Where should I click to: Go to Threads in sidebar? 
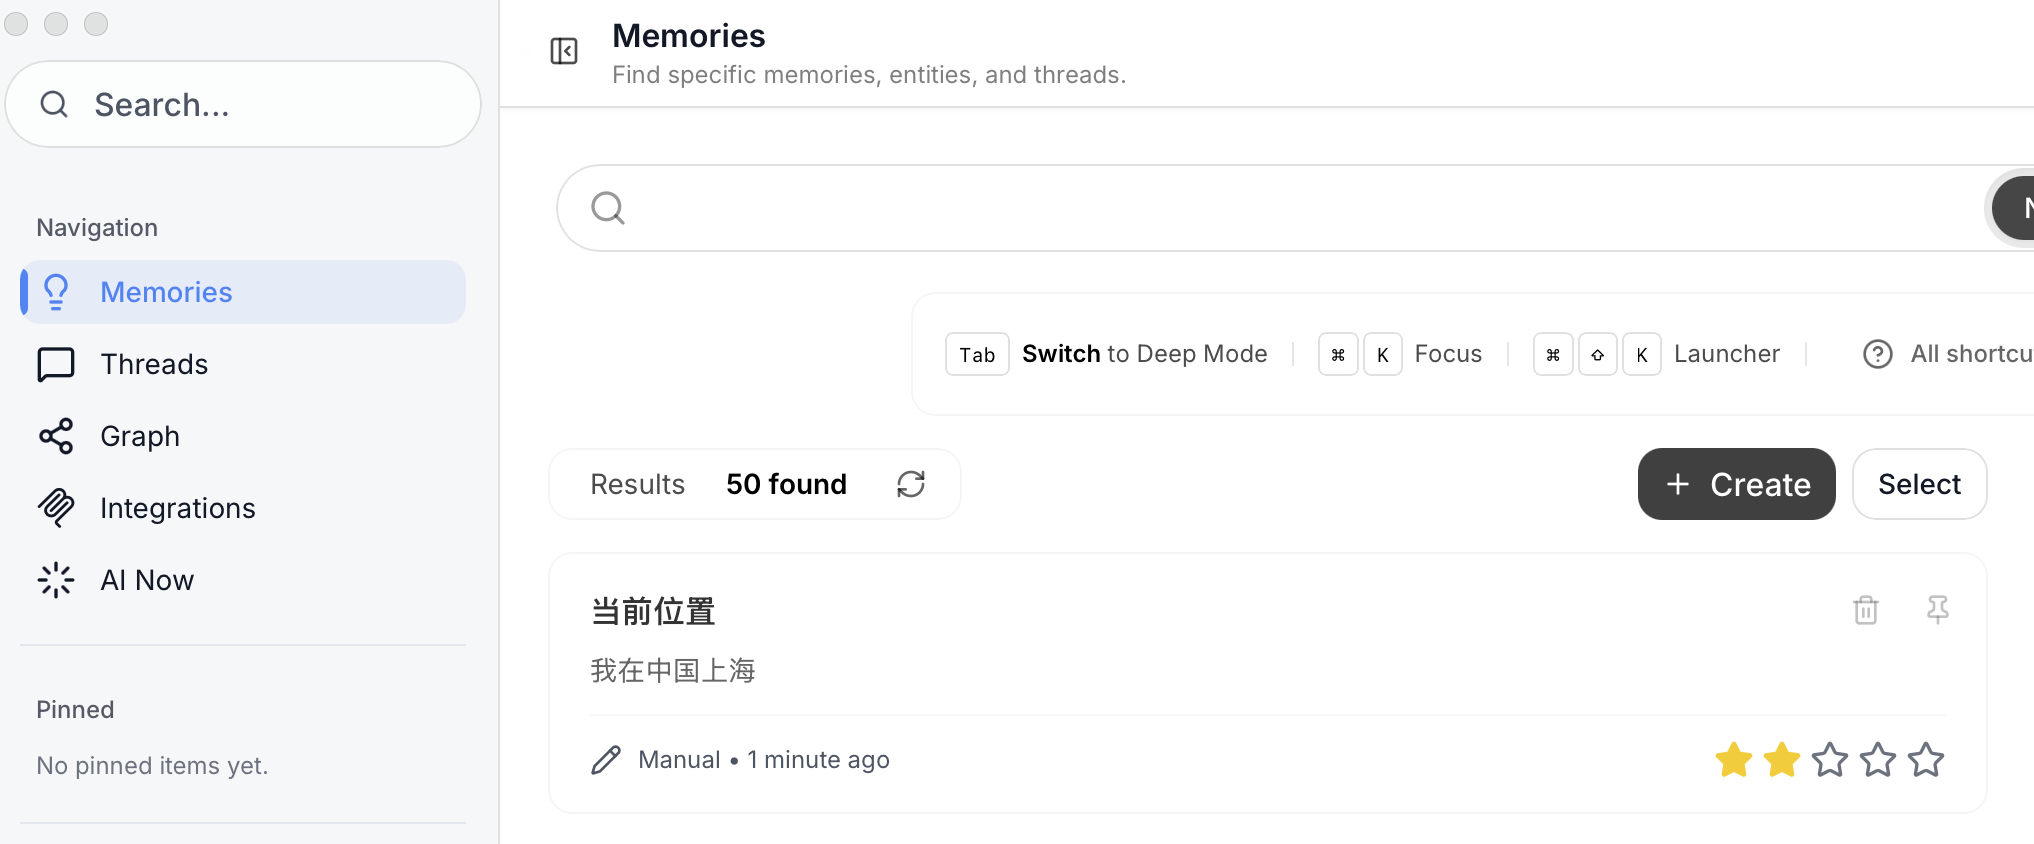pos(154,364)
